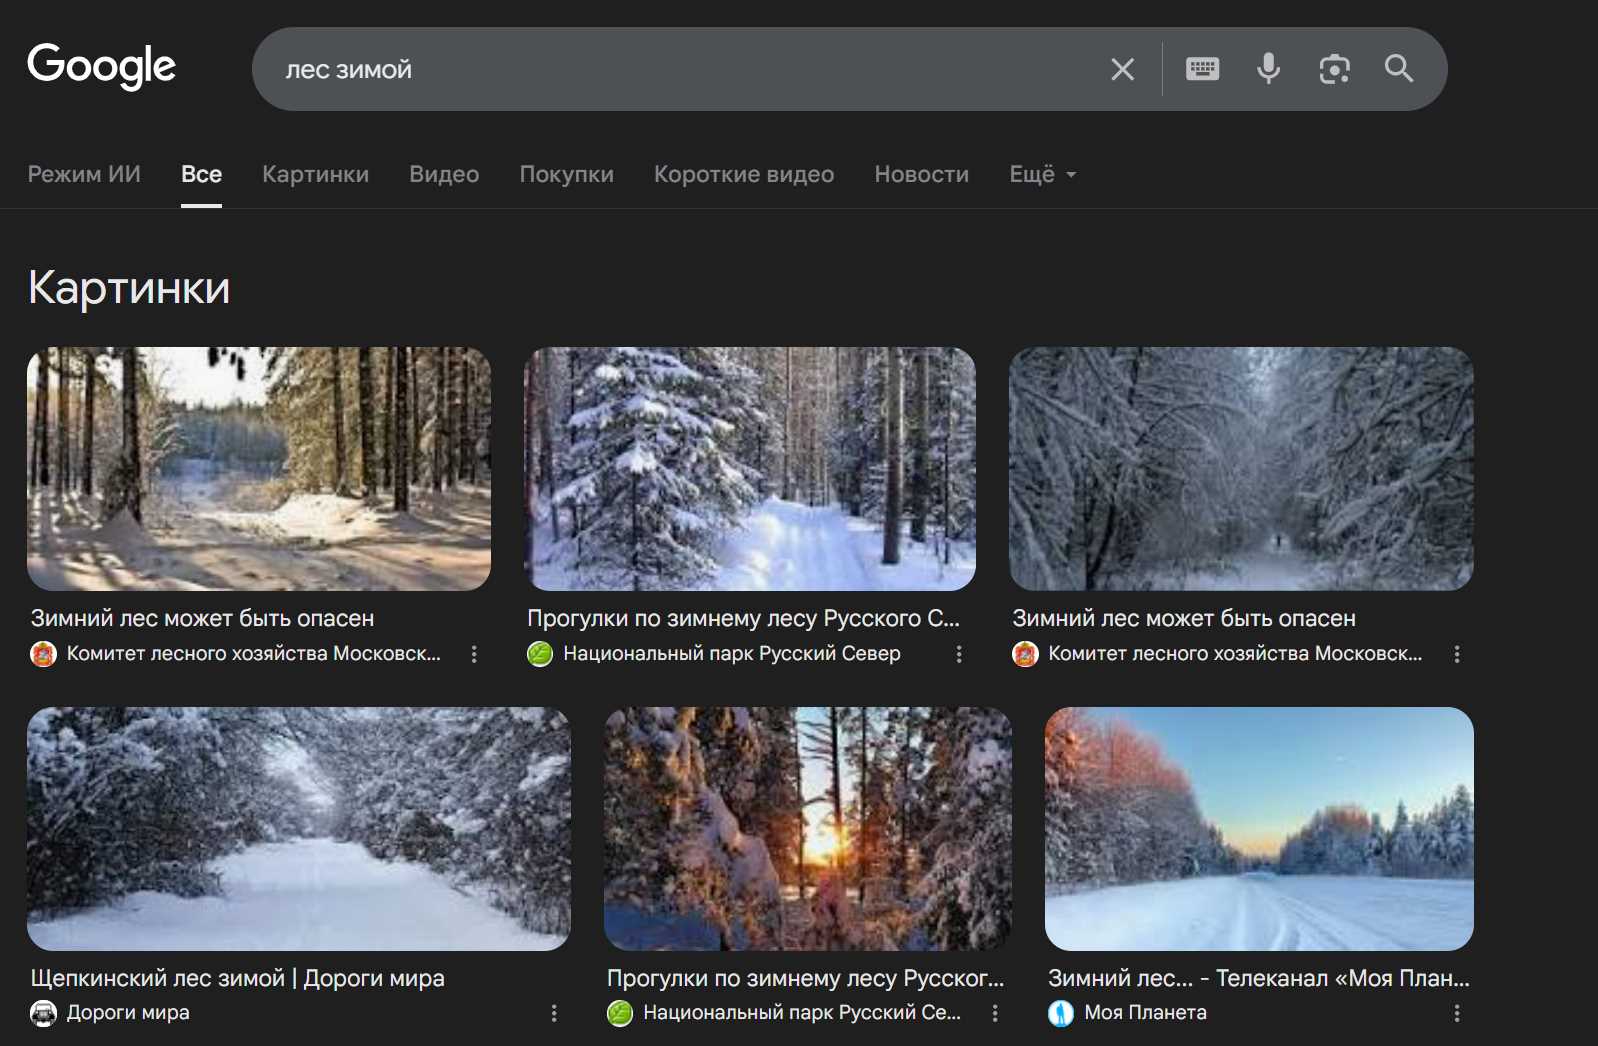Screen dimensions: 1598x1046
Task: Open thumbnail of snow-laden branches arching over path
Action: [1241, 469]
